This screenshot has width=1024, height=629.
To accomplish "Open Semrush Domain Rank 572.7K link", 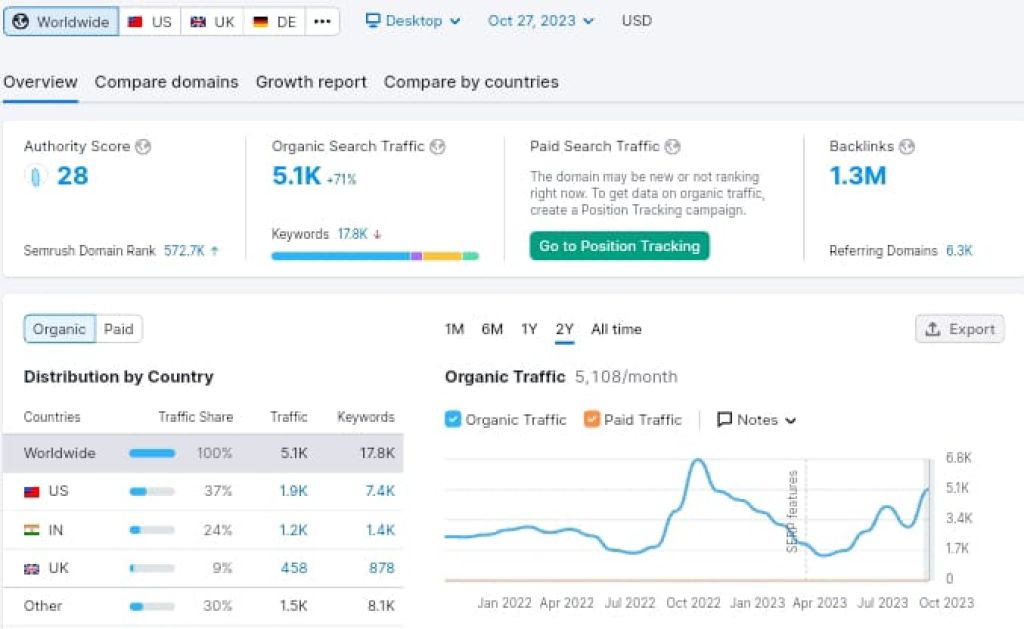I will (x=184, y=250).
